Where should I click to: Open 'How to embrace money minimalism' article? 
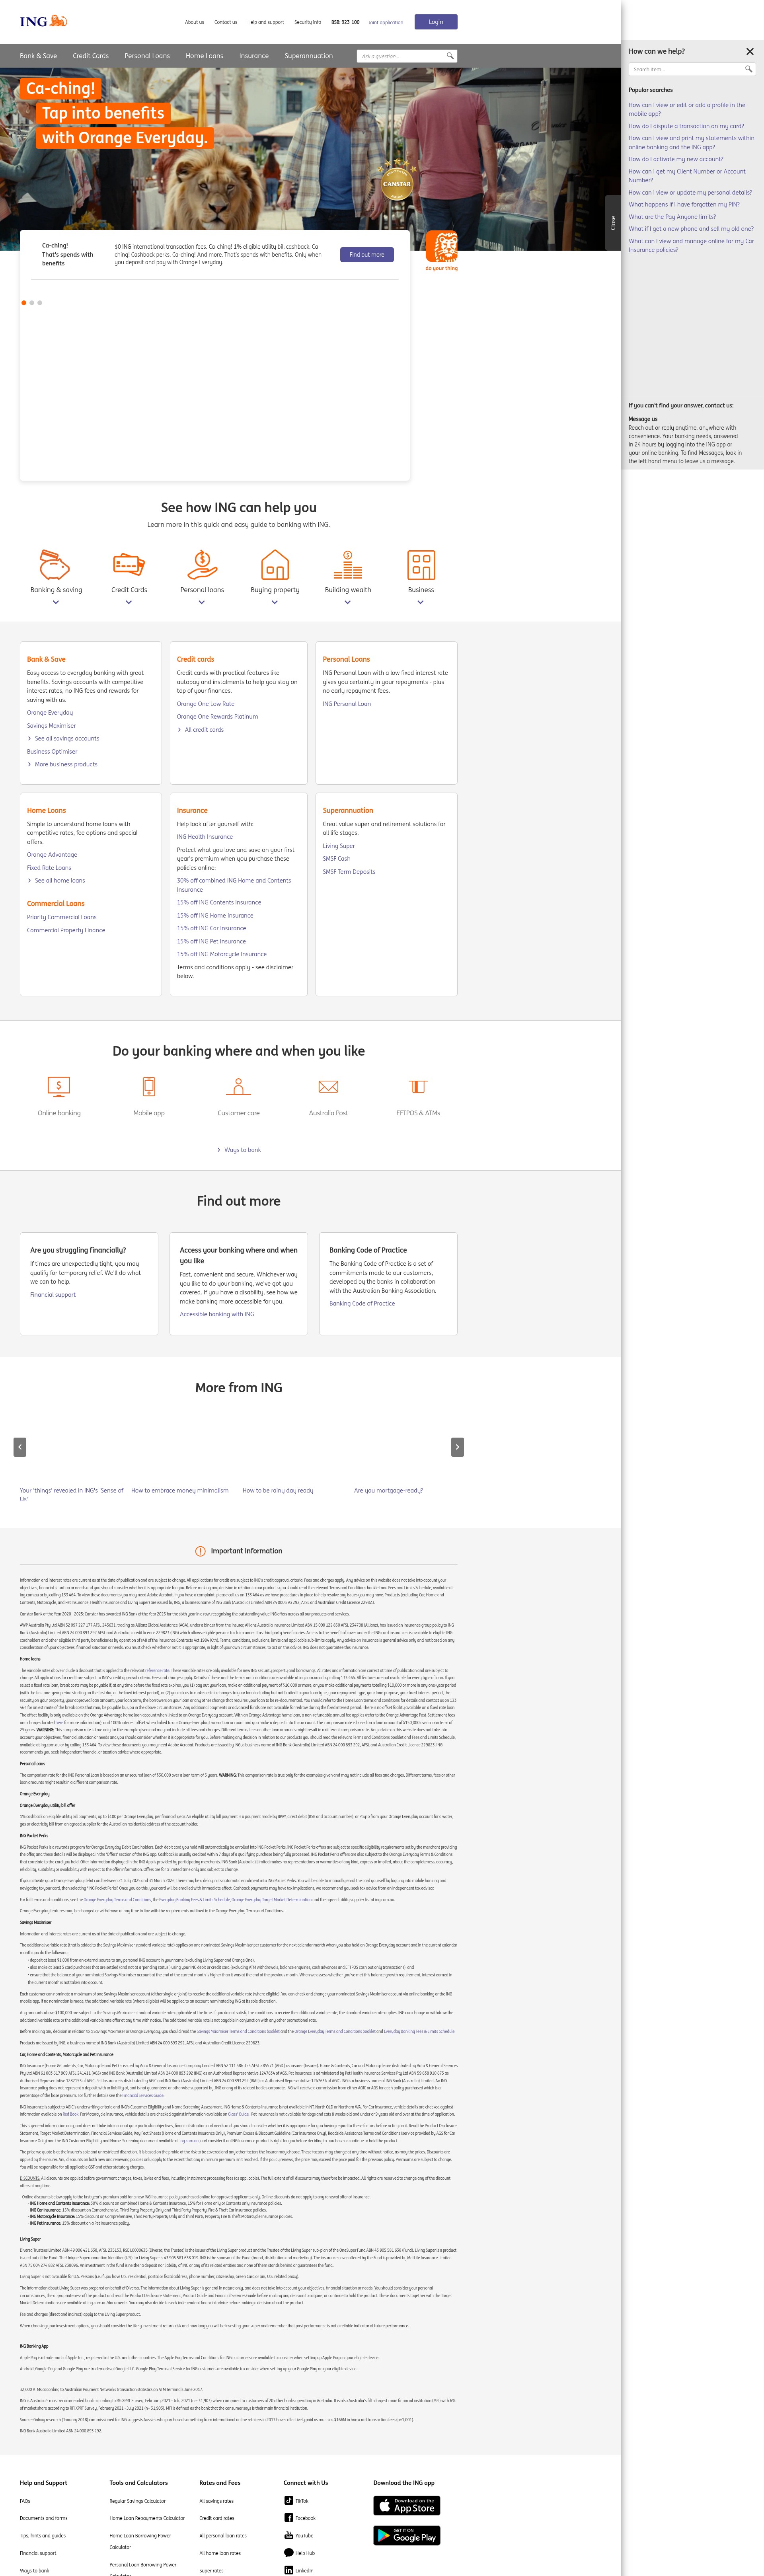(180, 1491)
